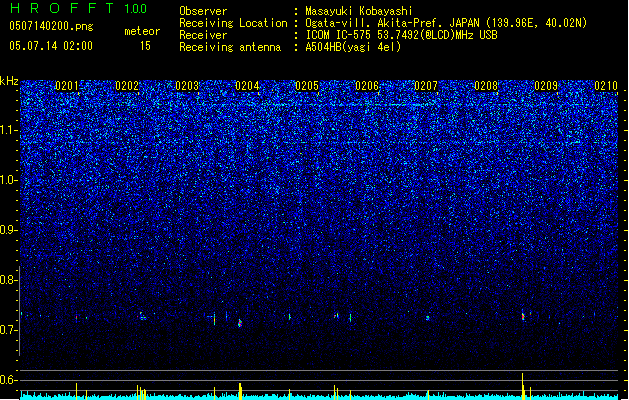Click the 1.1 kHz axis label
The width and height of the screenshot is (629, 400).
[9, 130]
